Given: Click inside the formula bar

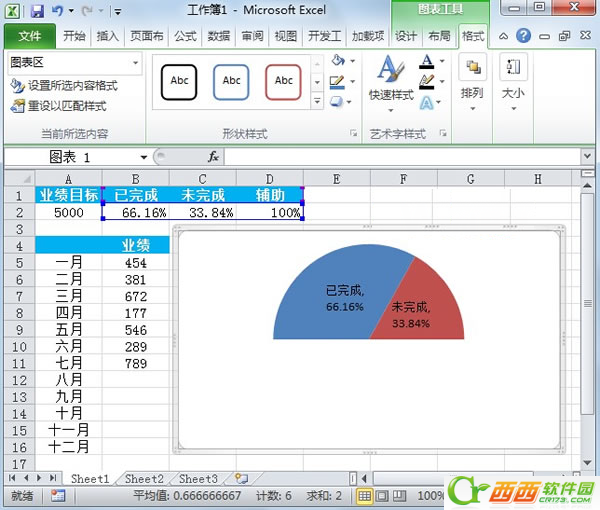Looking at the screenshot, I should [x=402, y=157].
